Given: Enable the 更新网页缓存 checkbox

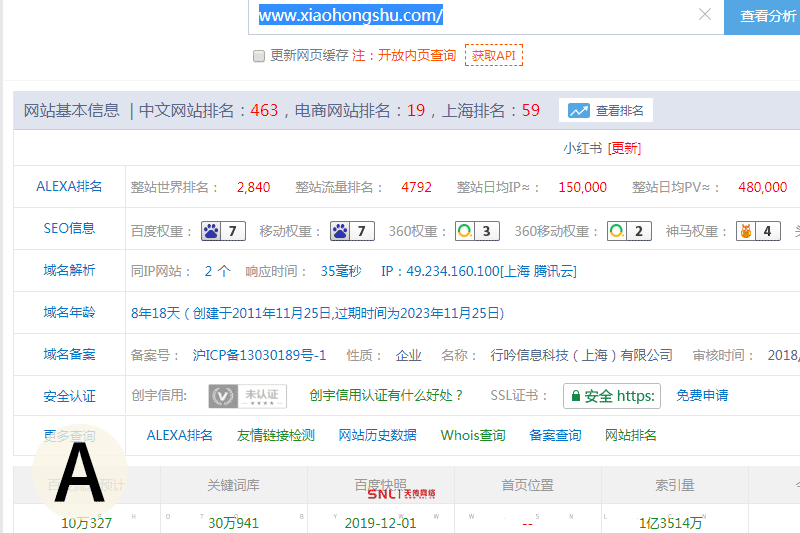Looking at the screenshot, I should click(259, 56).
